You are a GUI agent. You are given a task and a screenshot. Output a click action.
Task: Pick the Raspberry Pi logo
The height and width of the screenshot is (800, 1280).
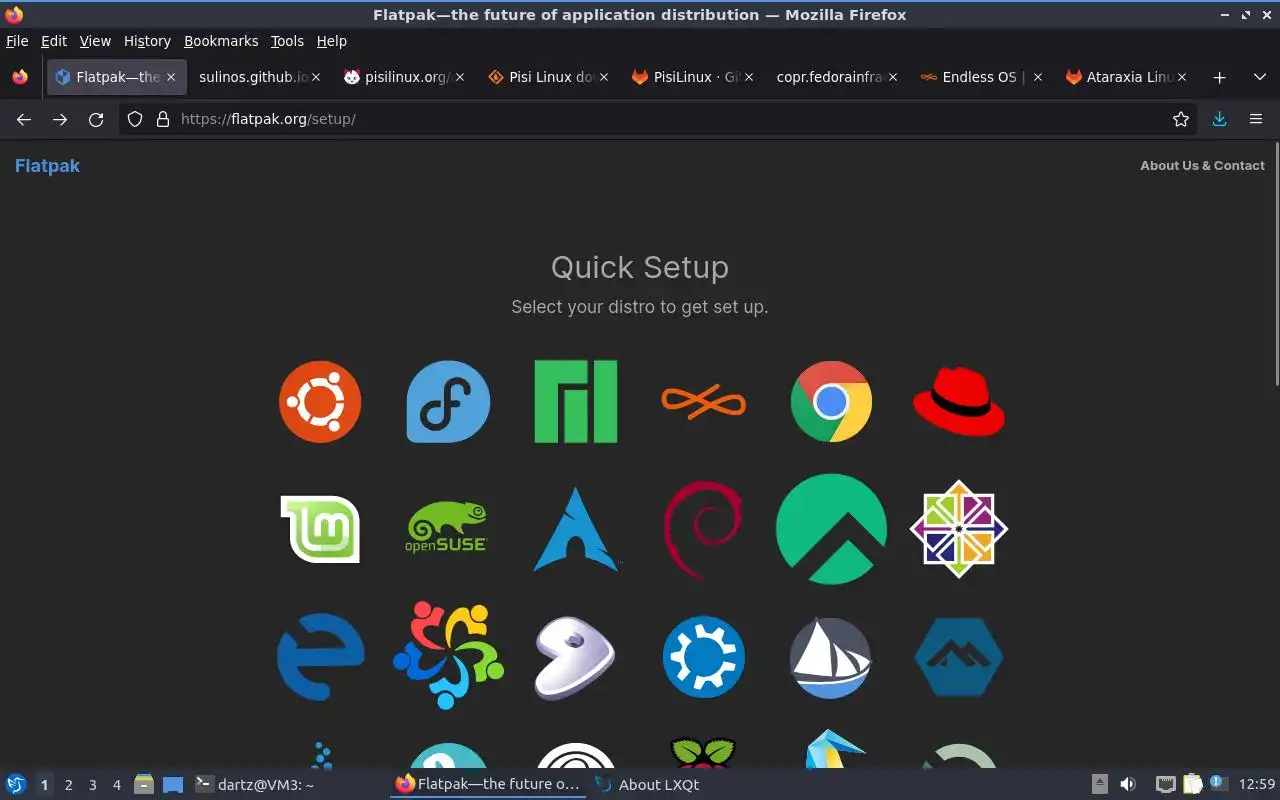703,754
